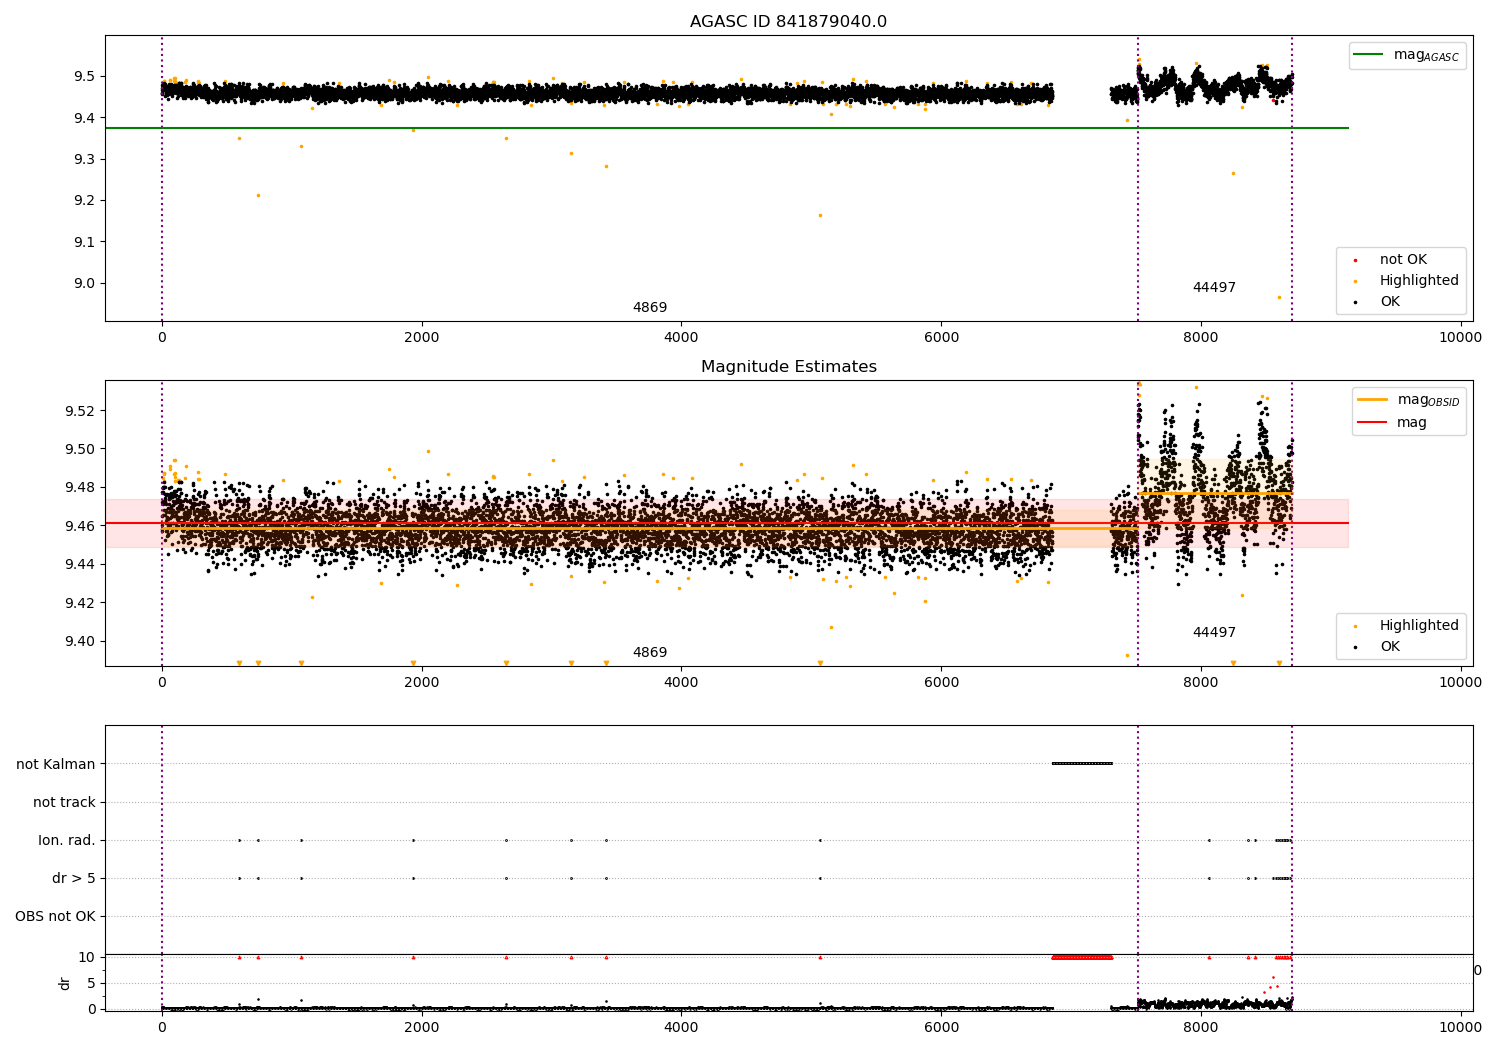Click the 'not OK' legend entry
Screen dimensions: 1500x1050
click(x=1403, y=260)
